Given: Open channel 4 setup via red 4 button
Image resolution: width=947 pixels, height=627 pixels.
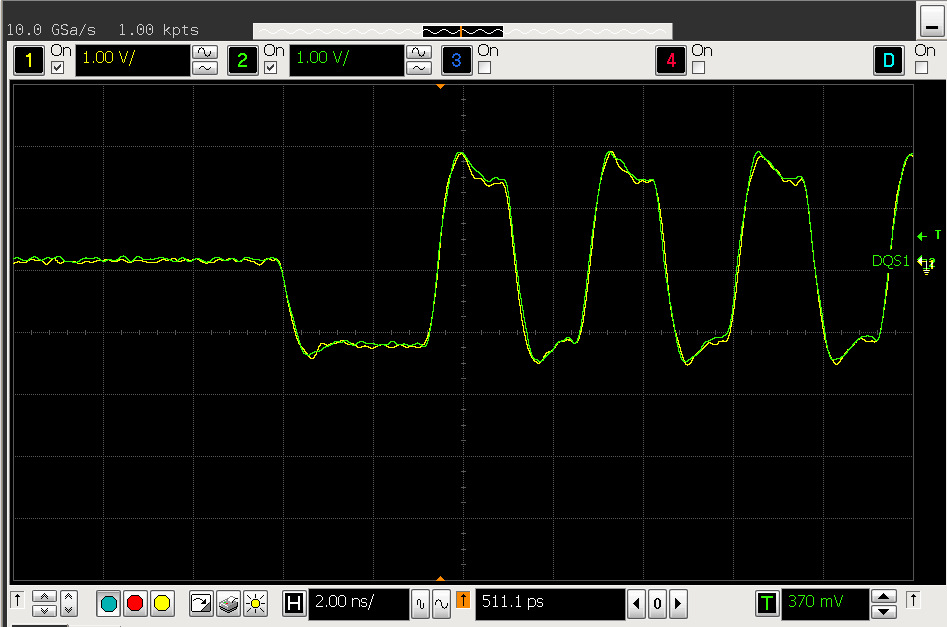Looking at the screenshot, I should [671, 60].
